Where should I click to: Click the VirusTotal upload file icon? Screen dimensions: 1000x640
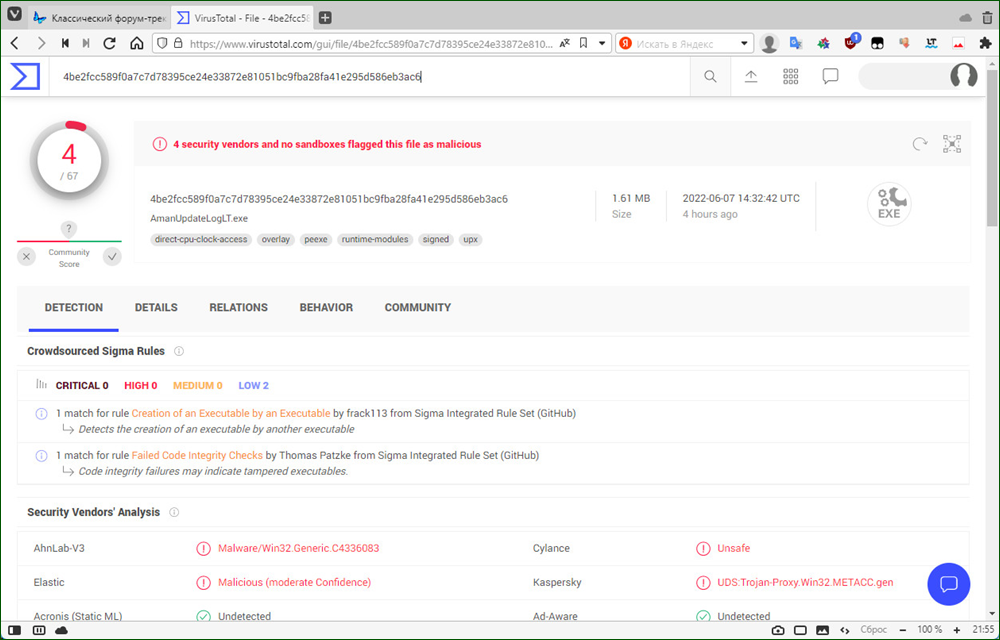click(751, 76)
